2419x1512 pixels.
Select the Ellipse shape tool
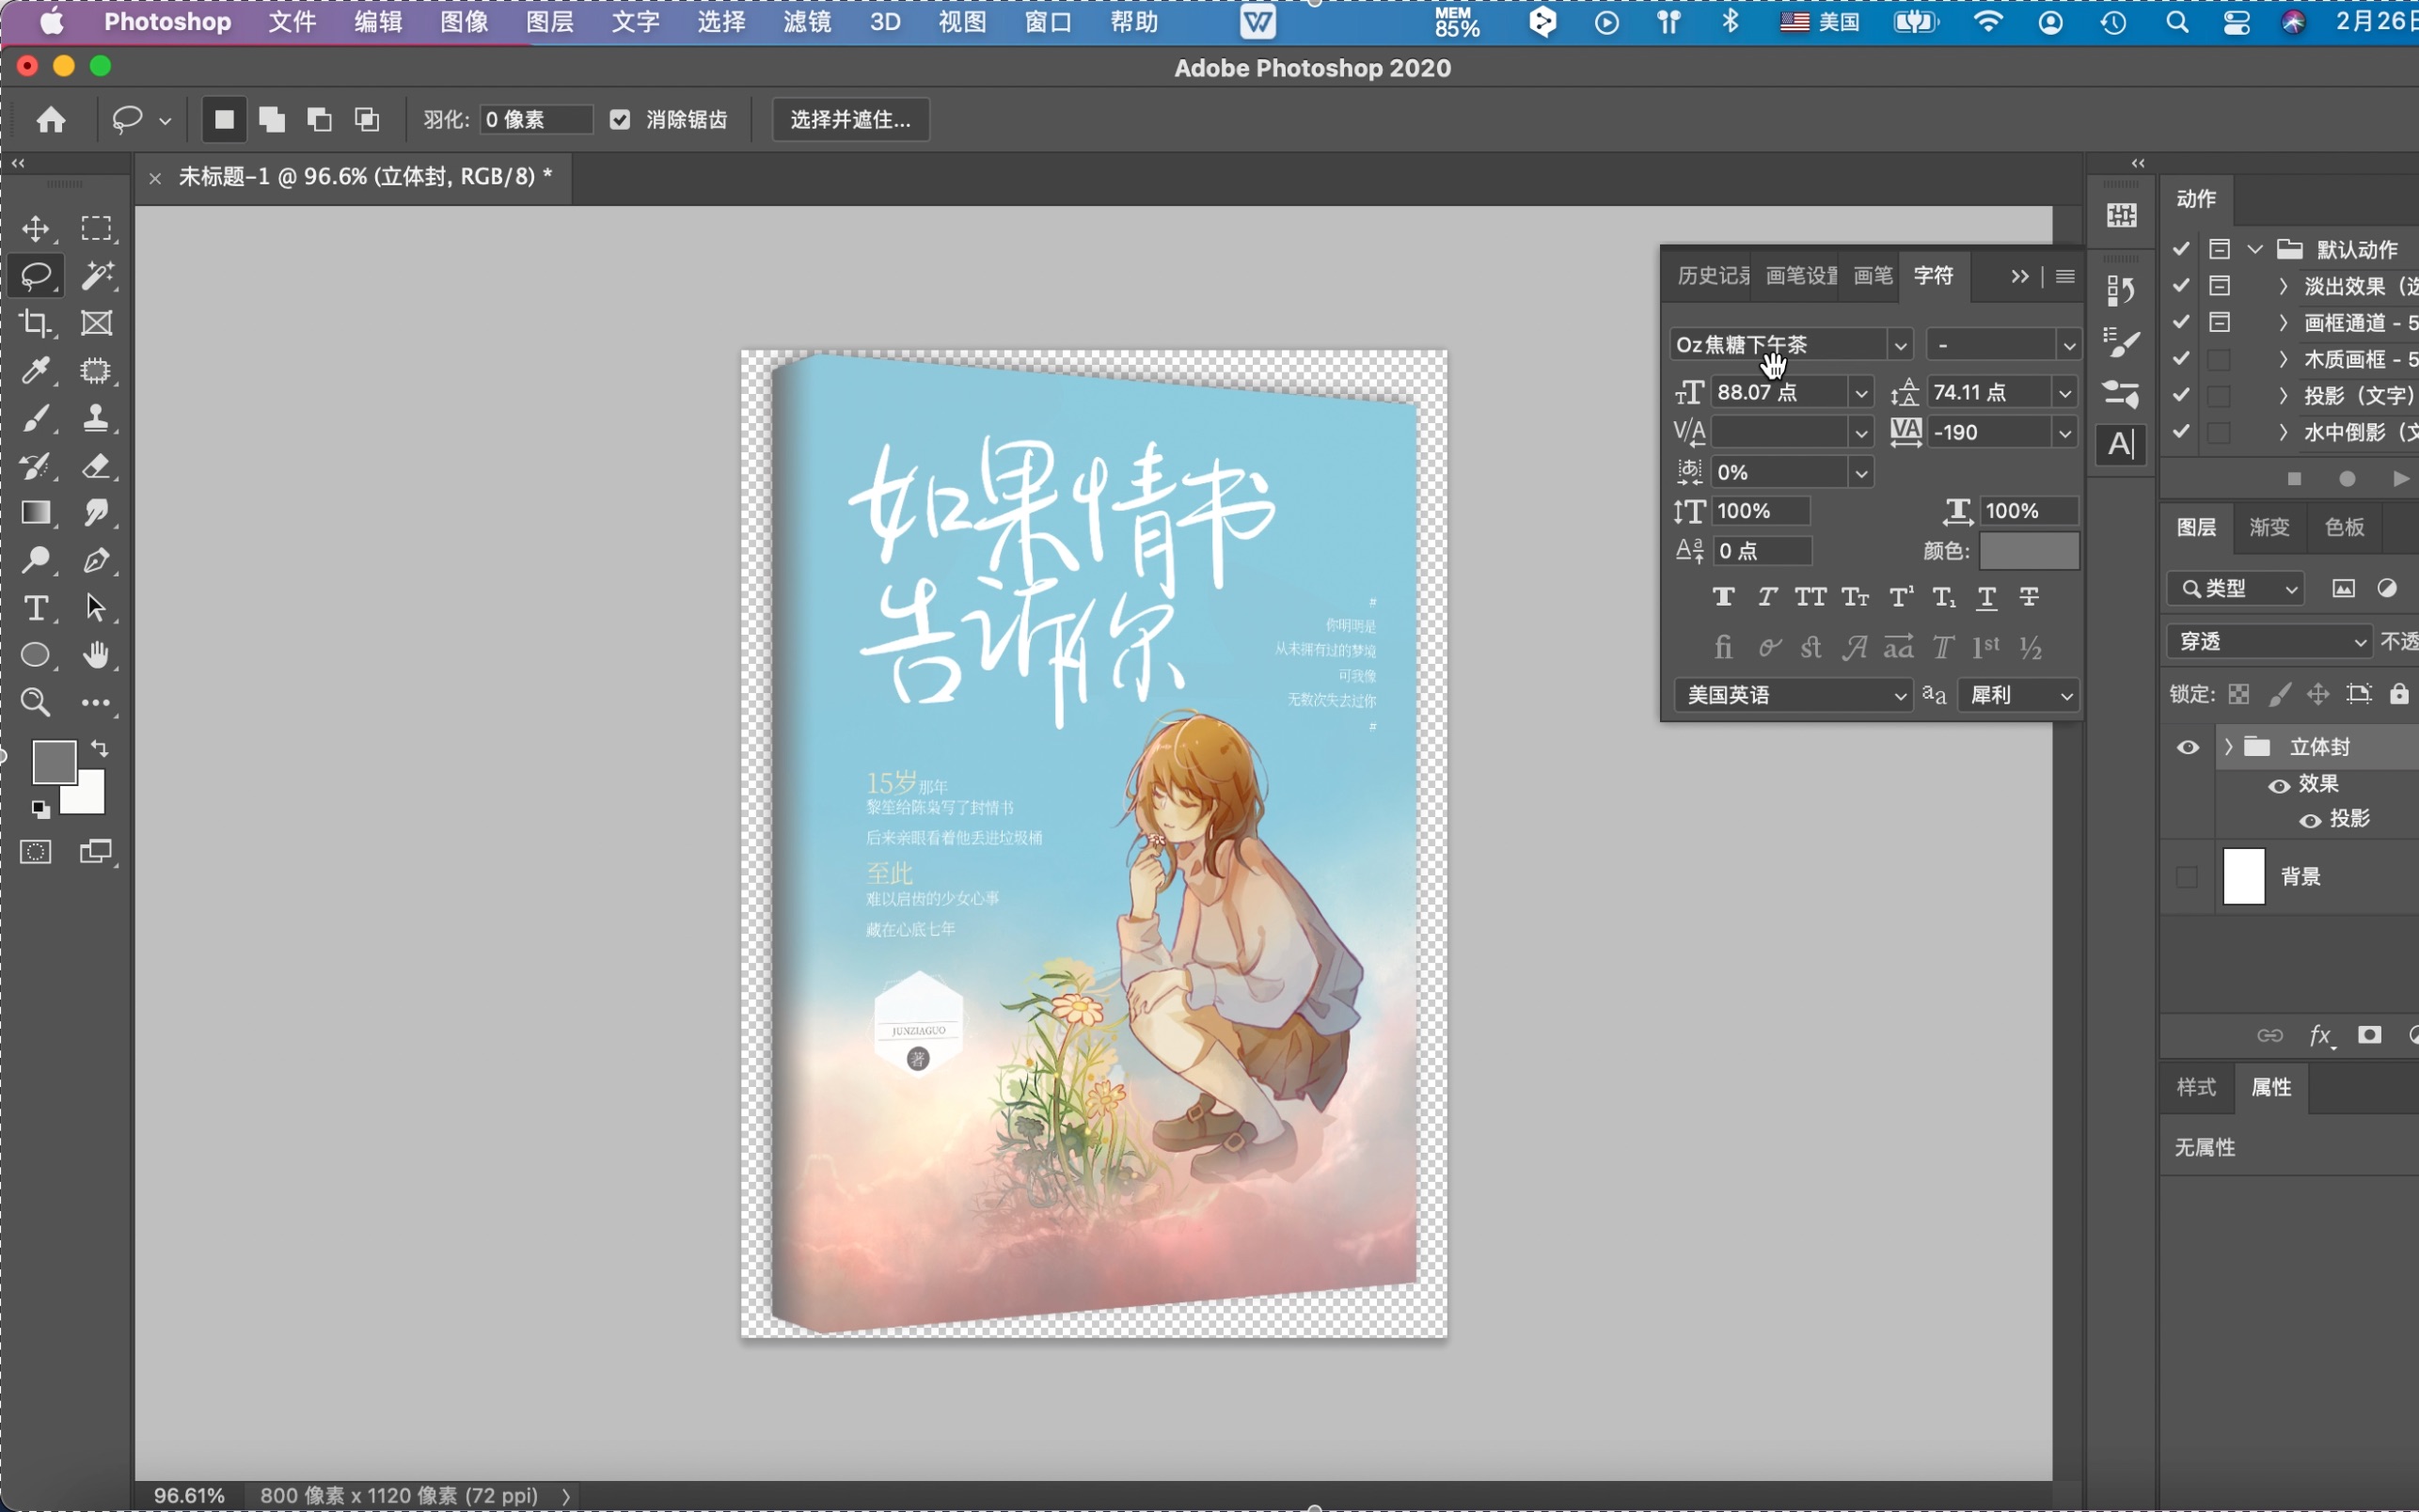(36, 655)
